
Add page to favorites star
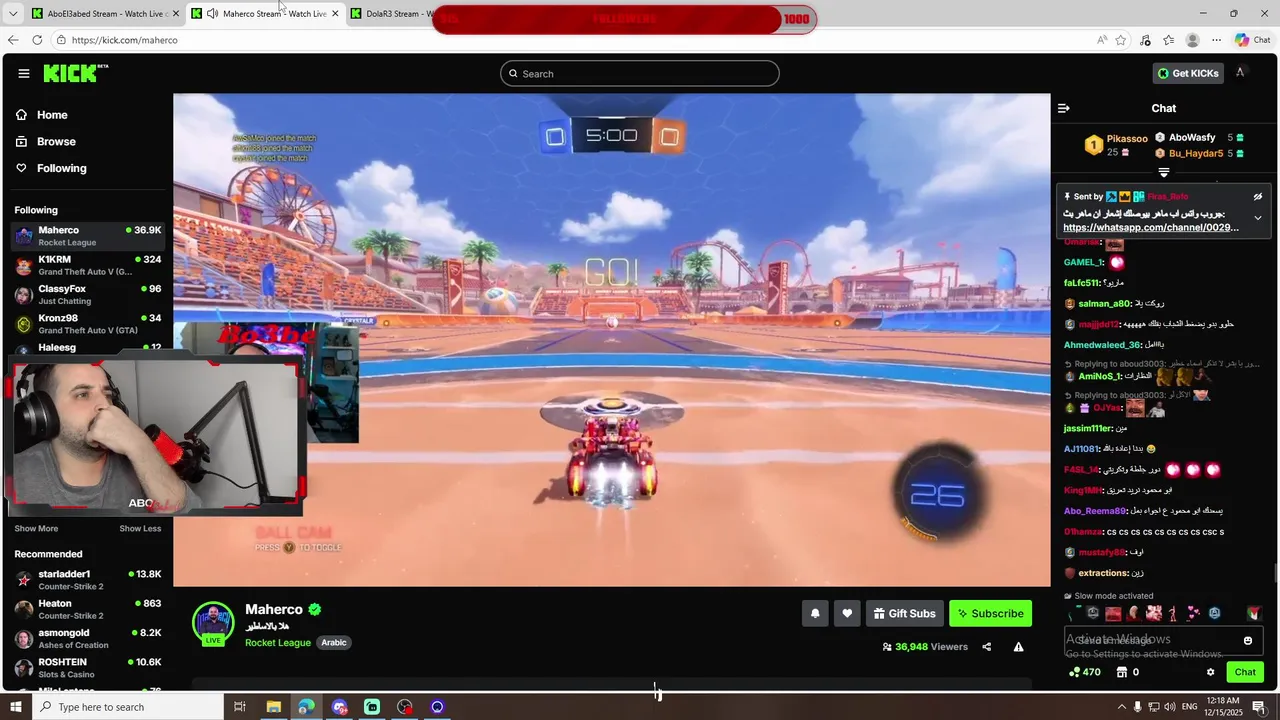[1121, 40]
